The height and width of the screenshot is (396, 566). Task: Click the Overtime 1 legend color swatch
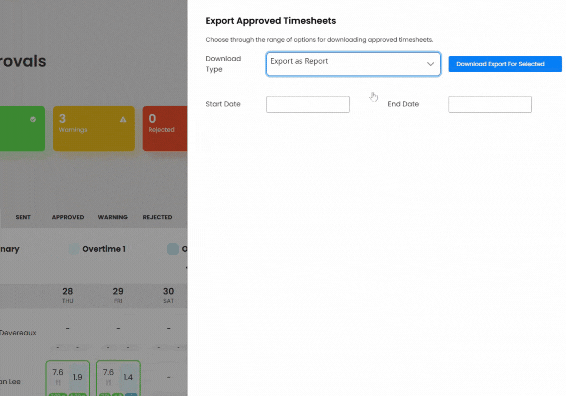click(74, 249)
